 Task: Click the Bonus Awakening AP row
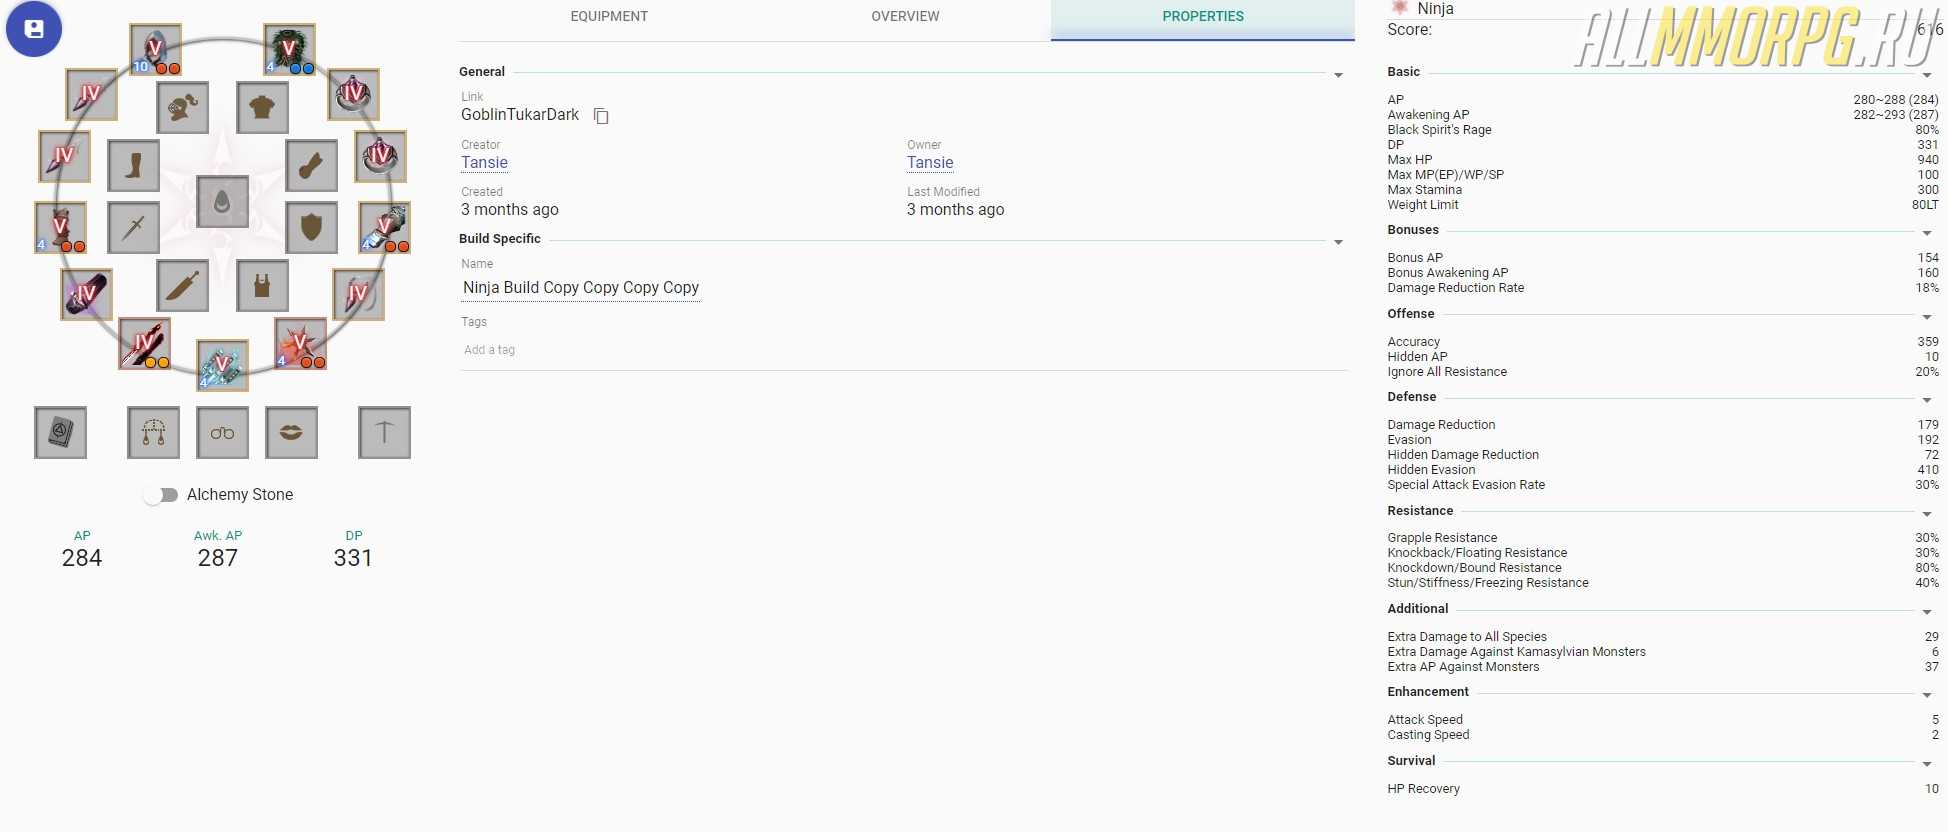pos(1663,273)
